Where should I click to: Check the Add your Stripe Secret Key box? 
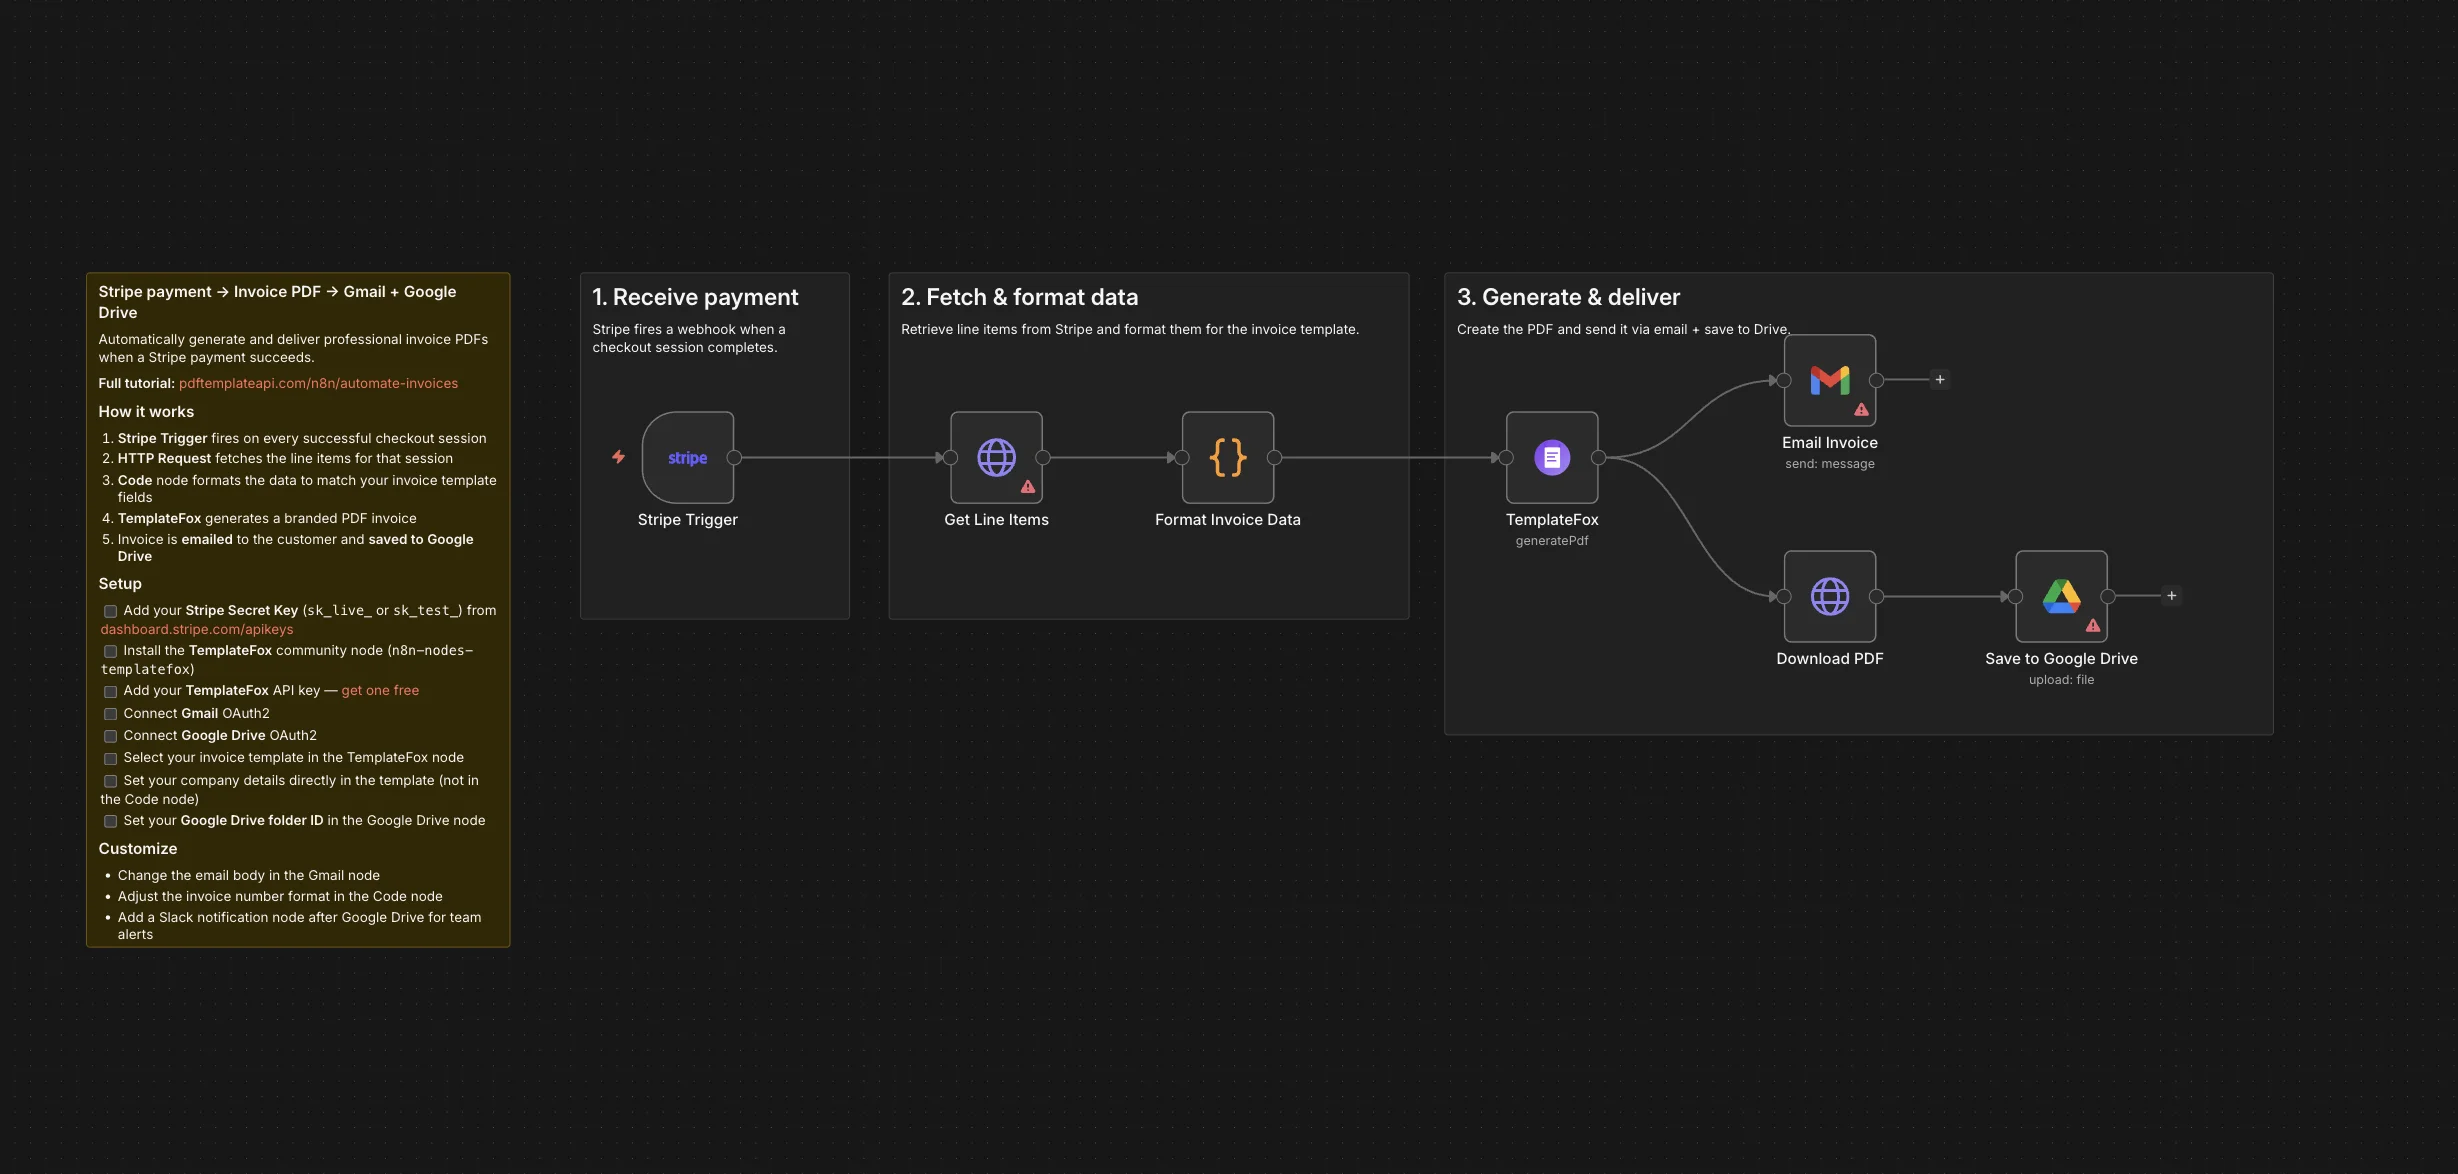click(x=110, y=611)
